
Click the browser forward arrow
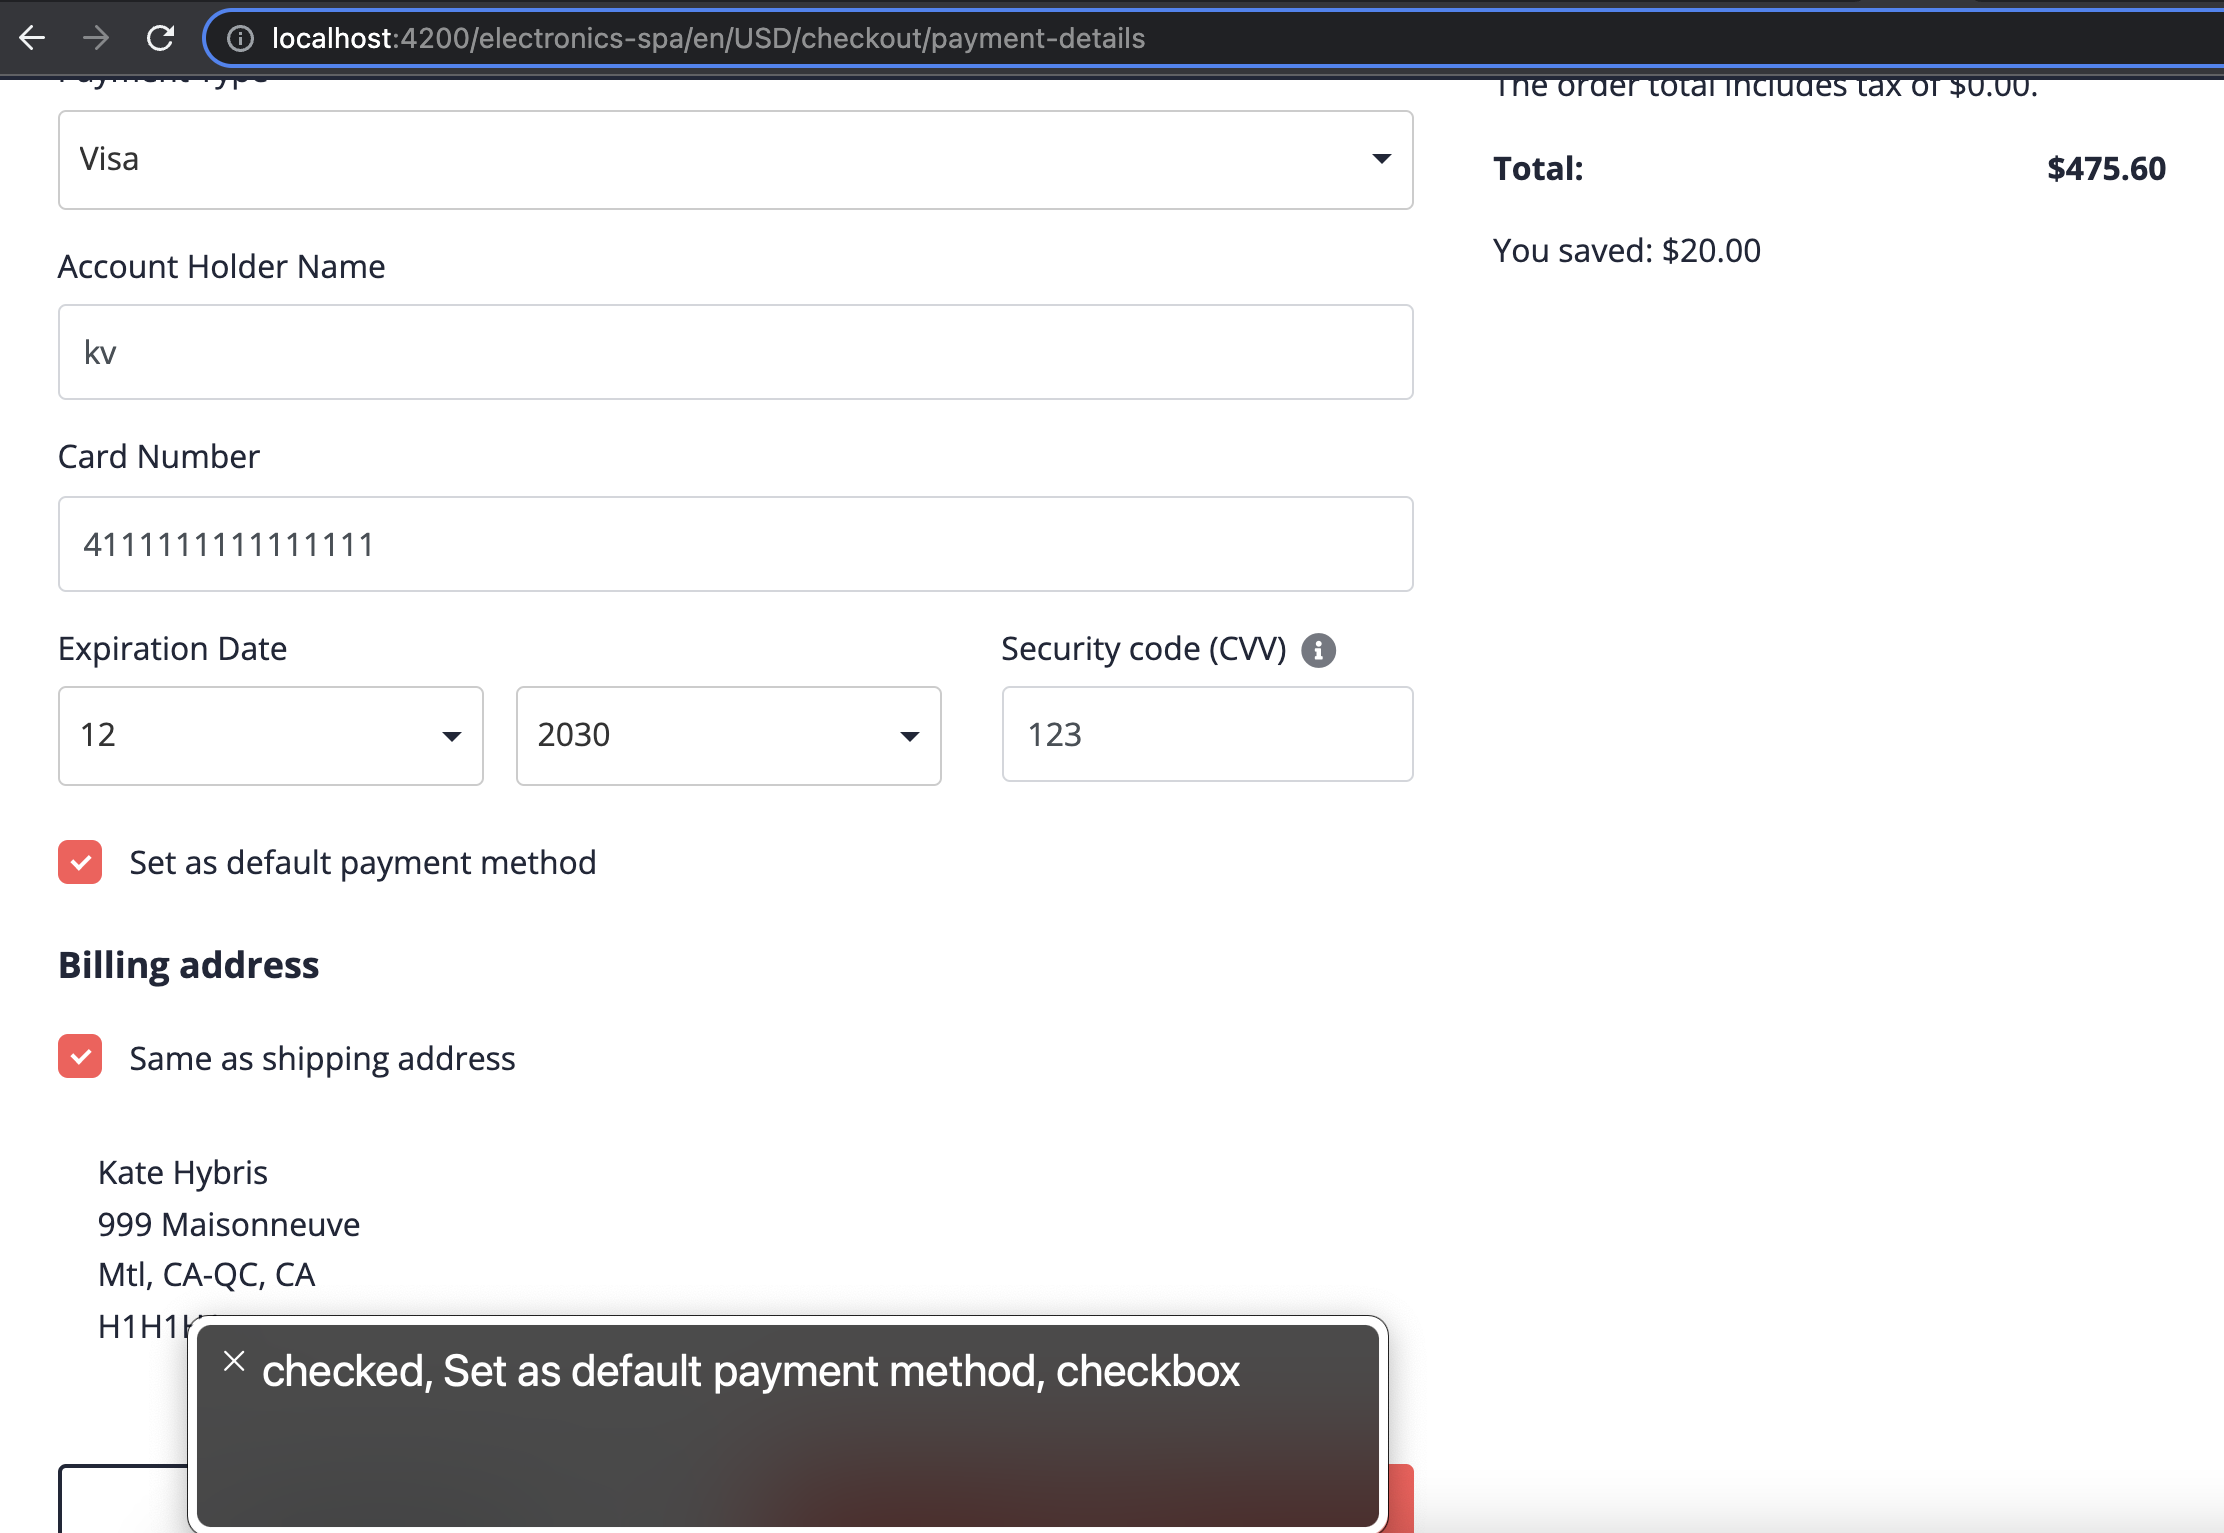[x=96, y=38]
